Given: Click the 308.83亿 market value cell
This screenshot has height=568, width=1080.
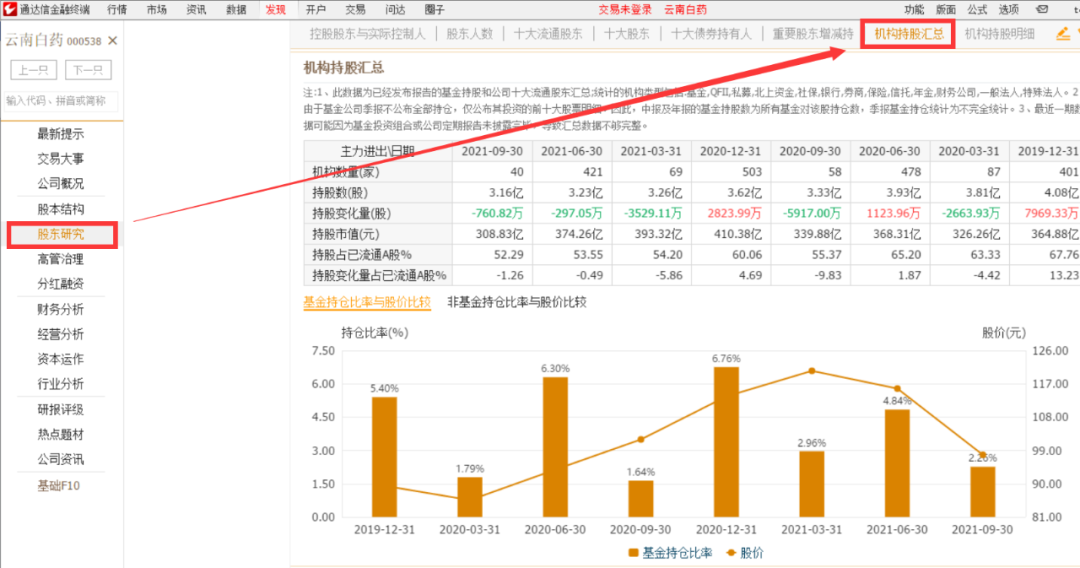Looking at the screenshot, I should (492, 234).
